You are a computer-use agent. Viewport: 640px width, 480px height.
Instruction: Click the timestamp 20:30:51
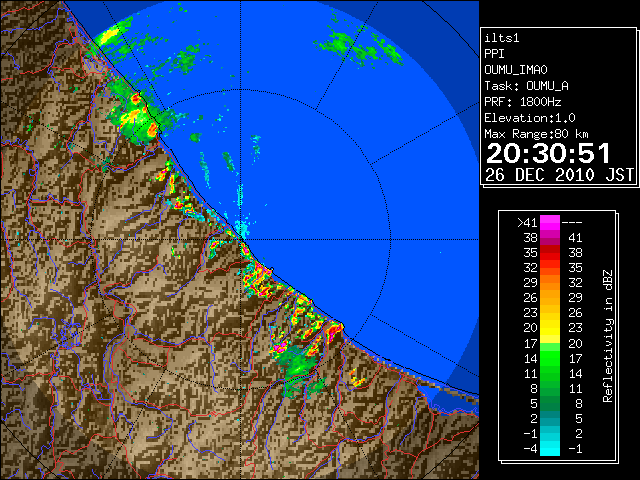[x=548, y=154]
